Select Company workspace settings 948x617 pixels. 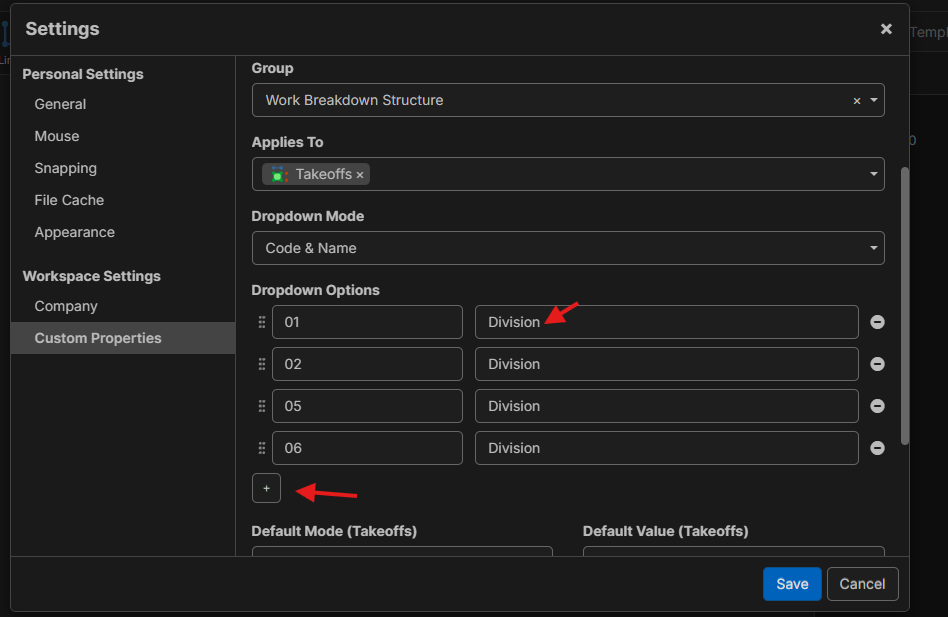pyautogui.click(x=66, y=306)
